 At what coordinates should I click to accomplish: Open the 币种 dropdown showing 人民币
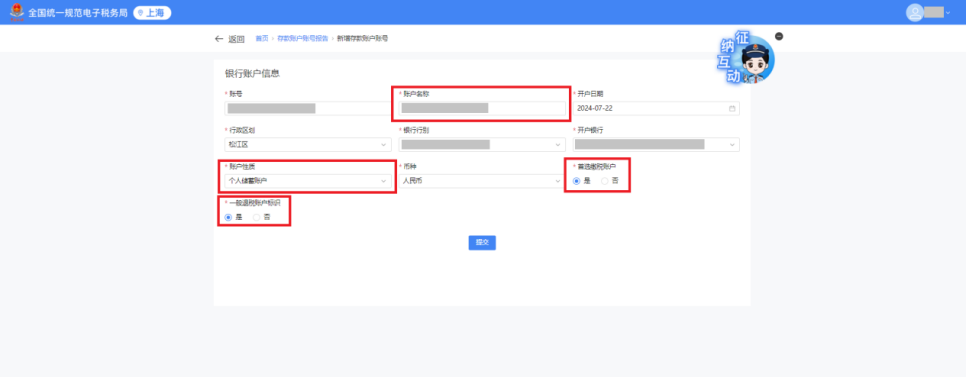point(482,181)
